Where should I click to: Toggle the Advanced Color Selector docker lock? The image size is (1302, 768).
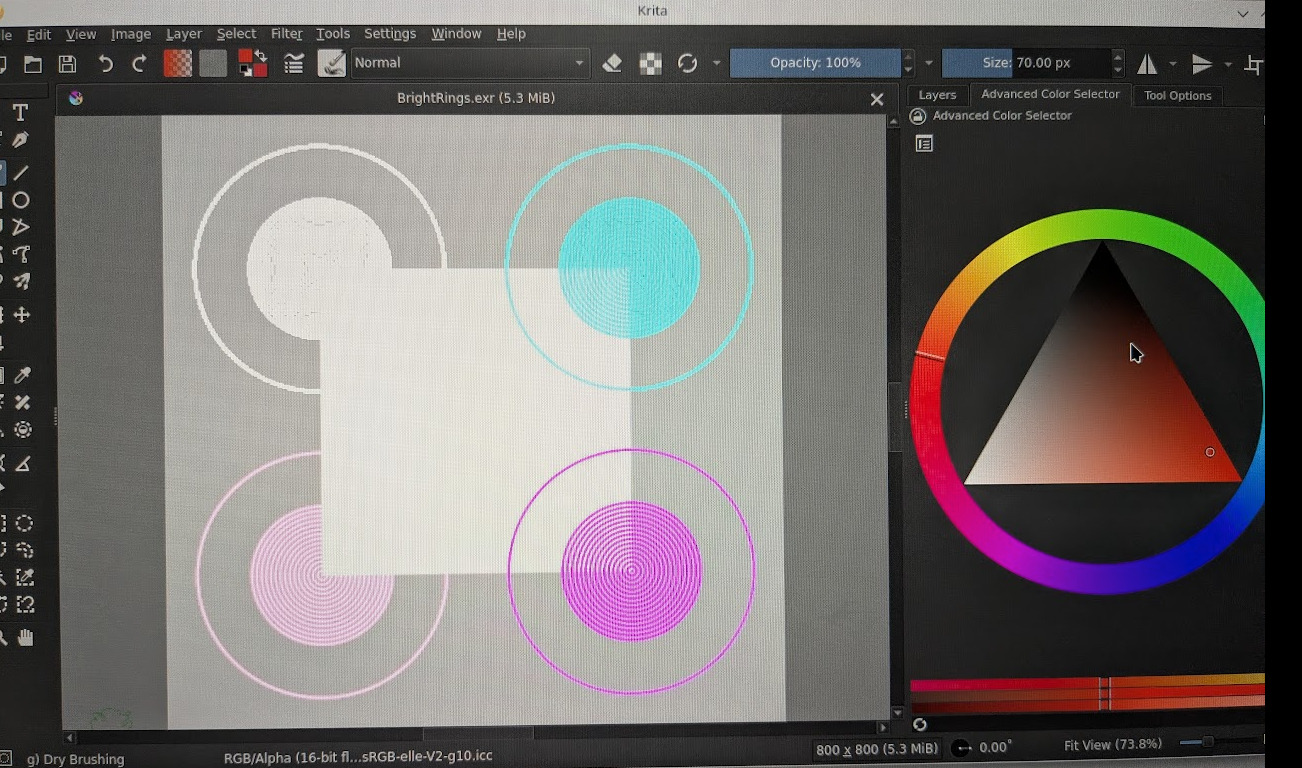click(x=918, y=116)
